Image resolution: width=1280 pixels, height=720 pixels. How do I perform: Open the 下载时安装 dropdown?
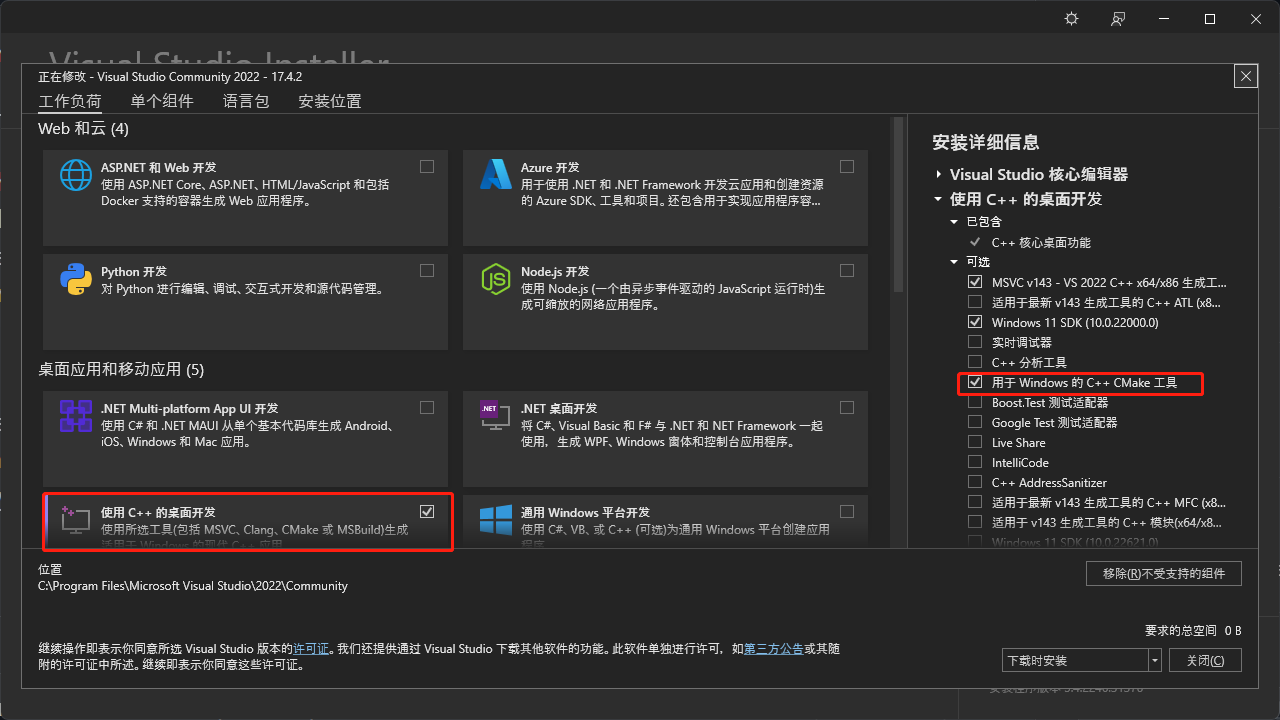1153,659
